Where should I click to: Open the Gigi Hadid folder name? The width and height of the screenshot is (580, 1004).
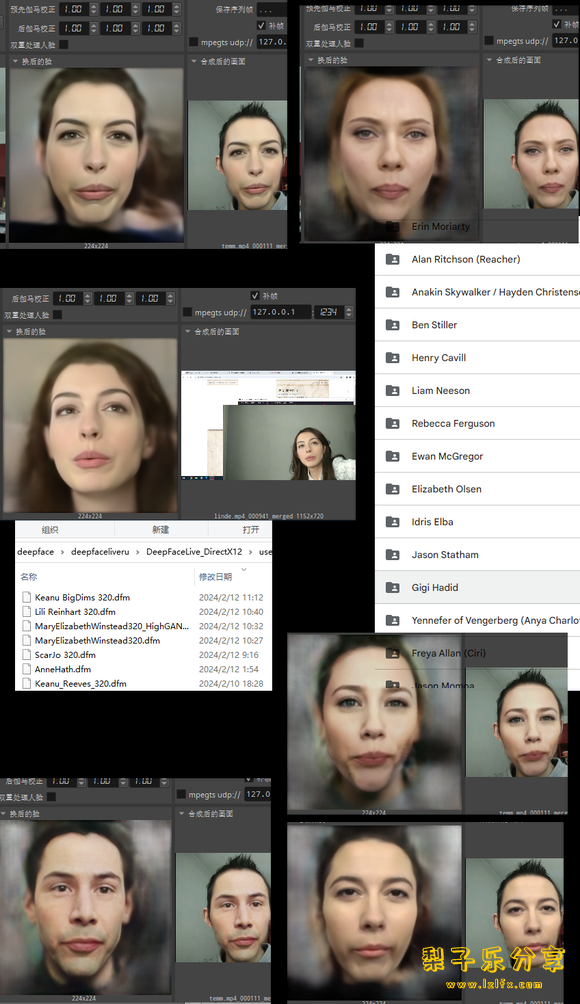pos(435,587)
